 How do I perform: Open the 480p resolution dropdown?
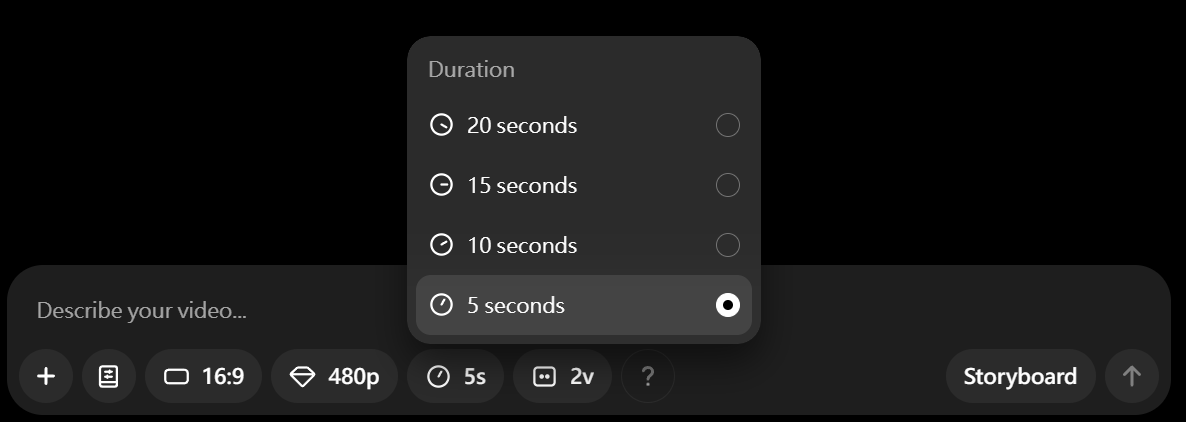pyautogui.click(x=334, y=376)
